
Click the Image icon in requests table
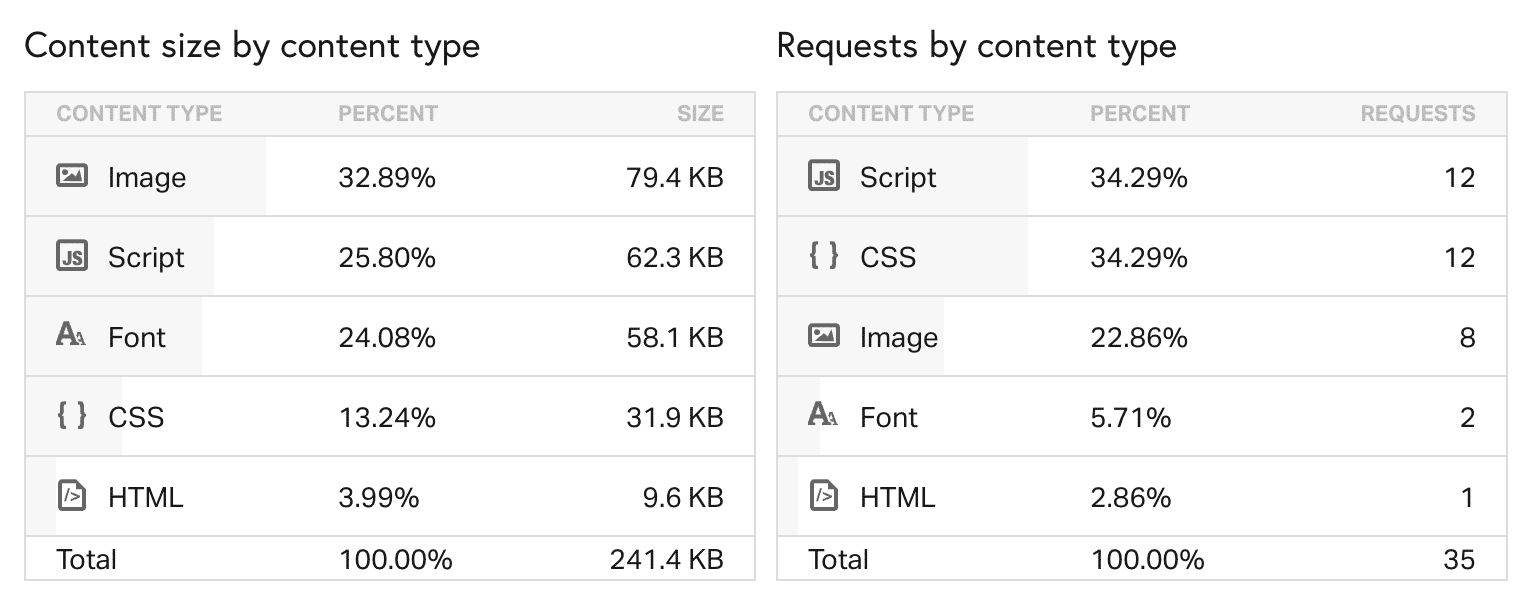click(823, 336)
